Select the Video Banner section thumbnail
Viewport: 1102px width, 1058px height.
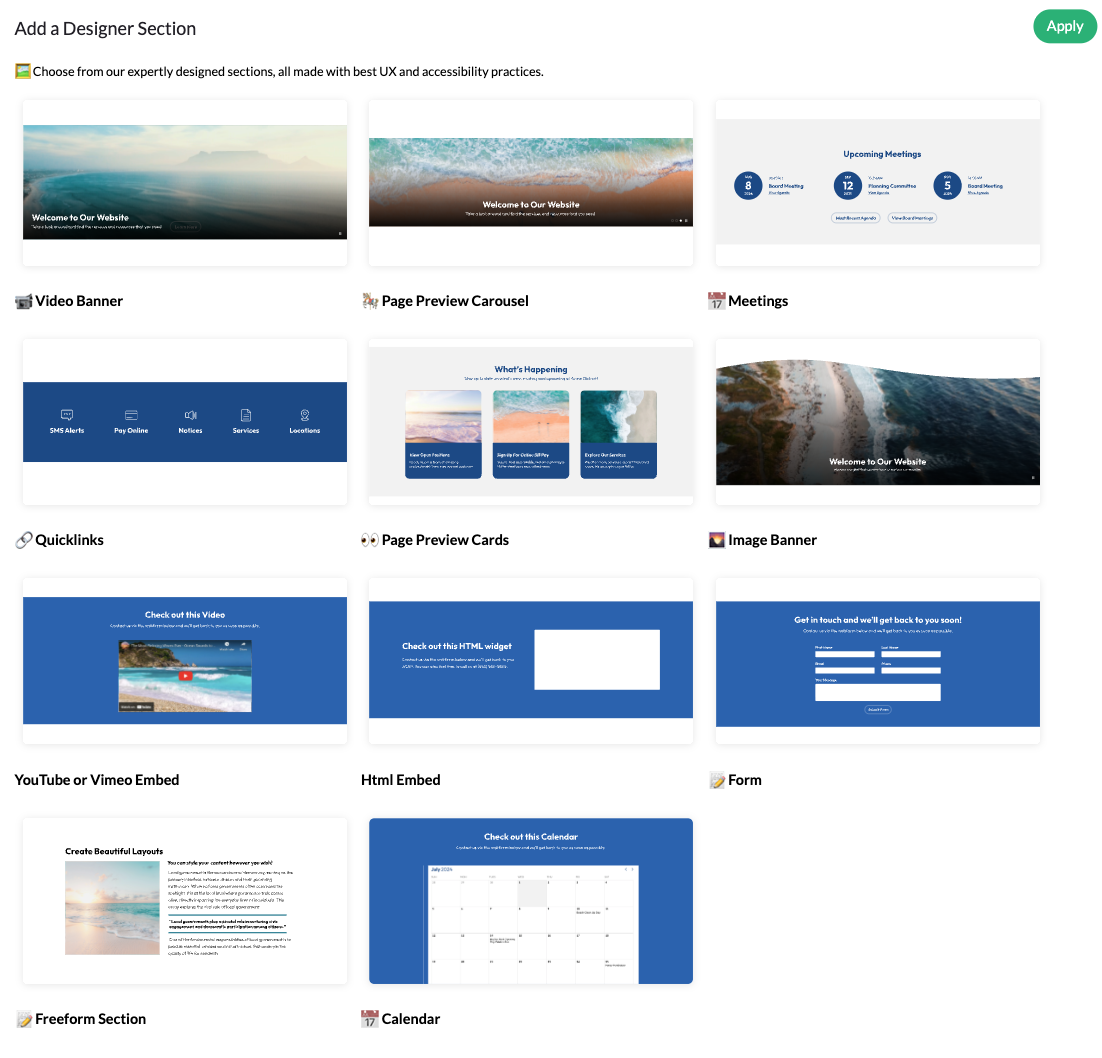point(185,182)
